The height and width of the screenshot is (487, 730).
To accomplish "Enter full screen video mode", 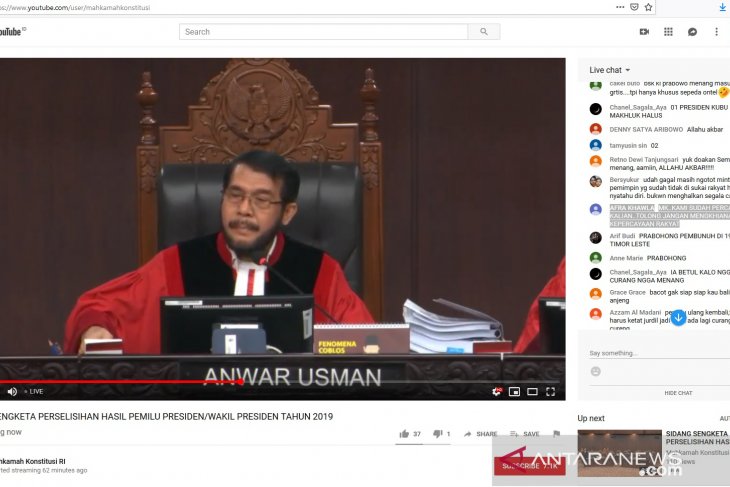I will (550, 392).
